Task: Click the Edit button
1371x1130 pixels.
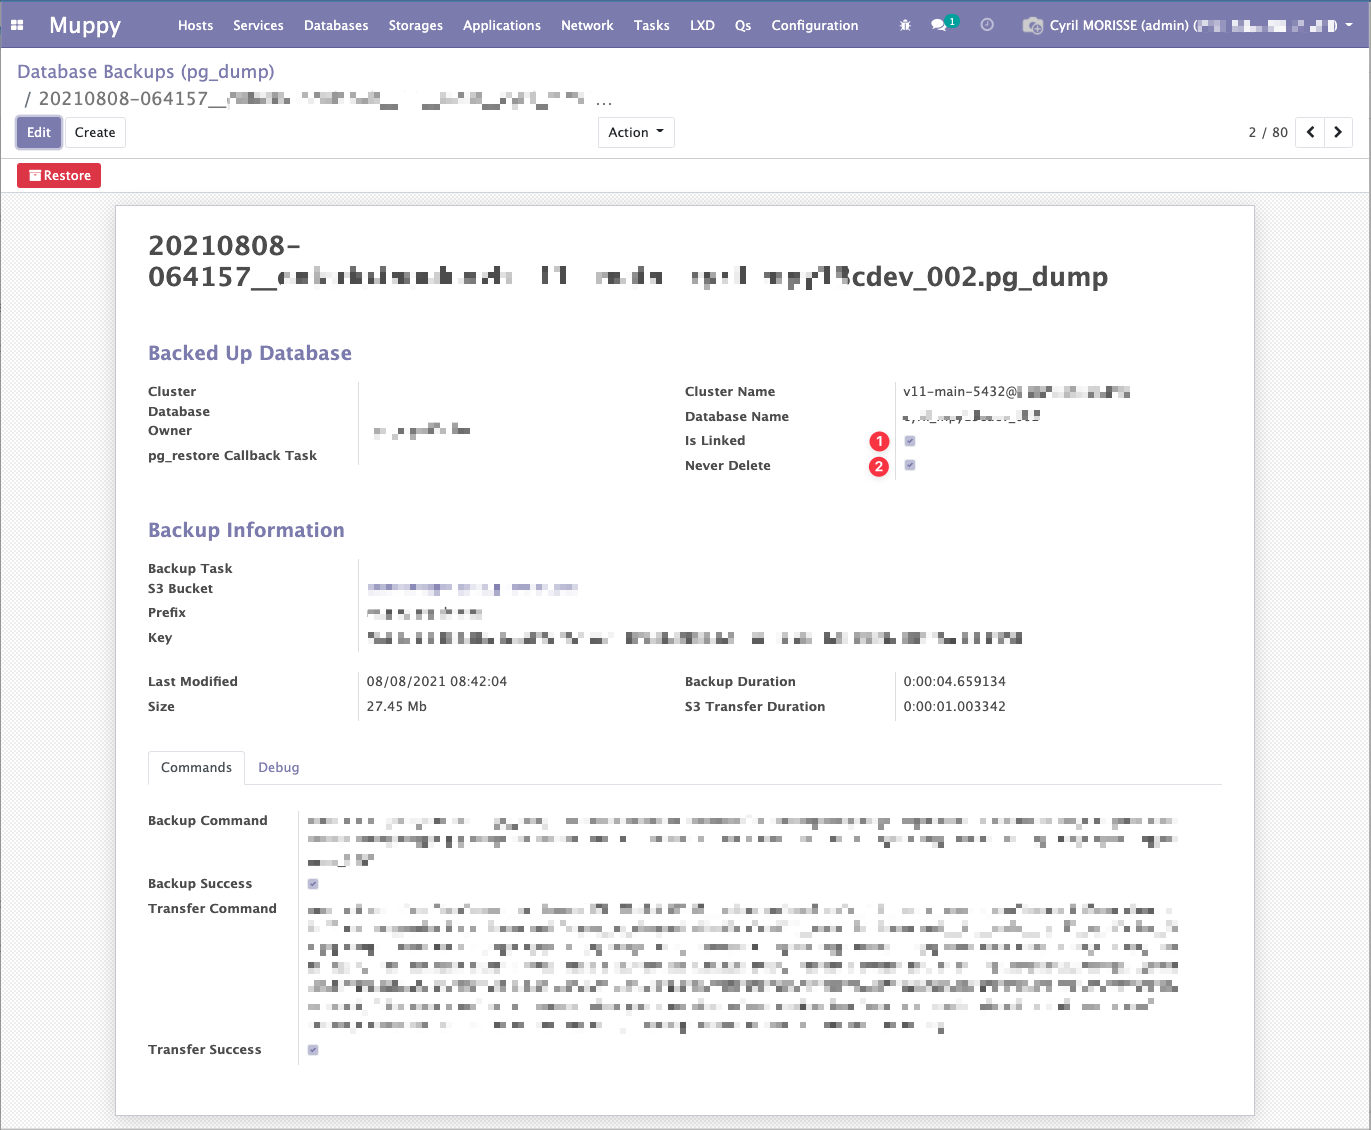Action: pos(39,132)
